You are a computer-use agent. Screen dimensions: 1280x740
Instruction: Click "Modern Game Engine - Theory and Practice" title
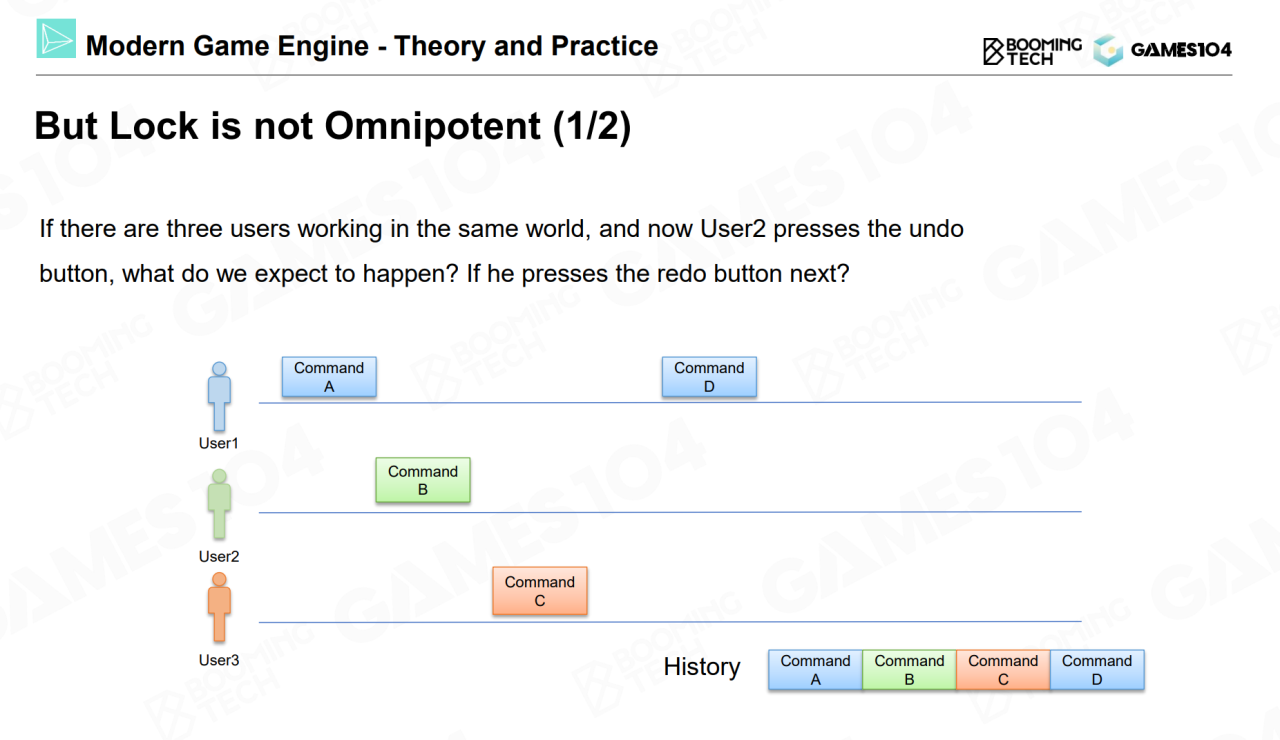[x=372, y=46]
